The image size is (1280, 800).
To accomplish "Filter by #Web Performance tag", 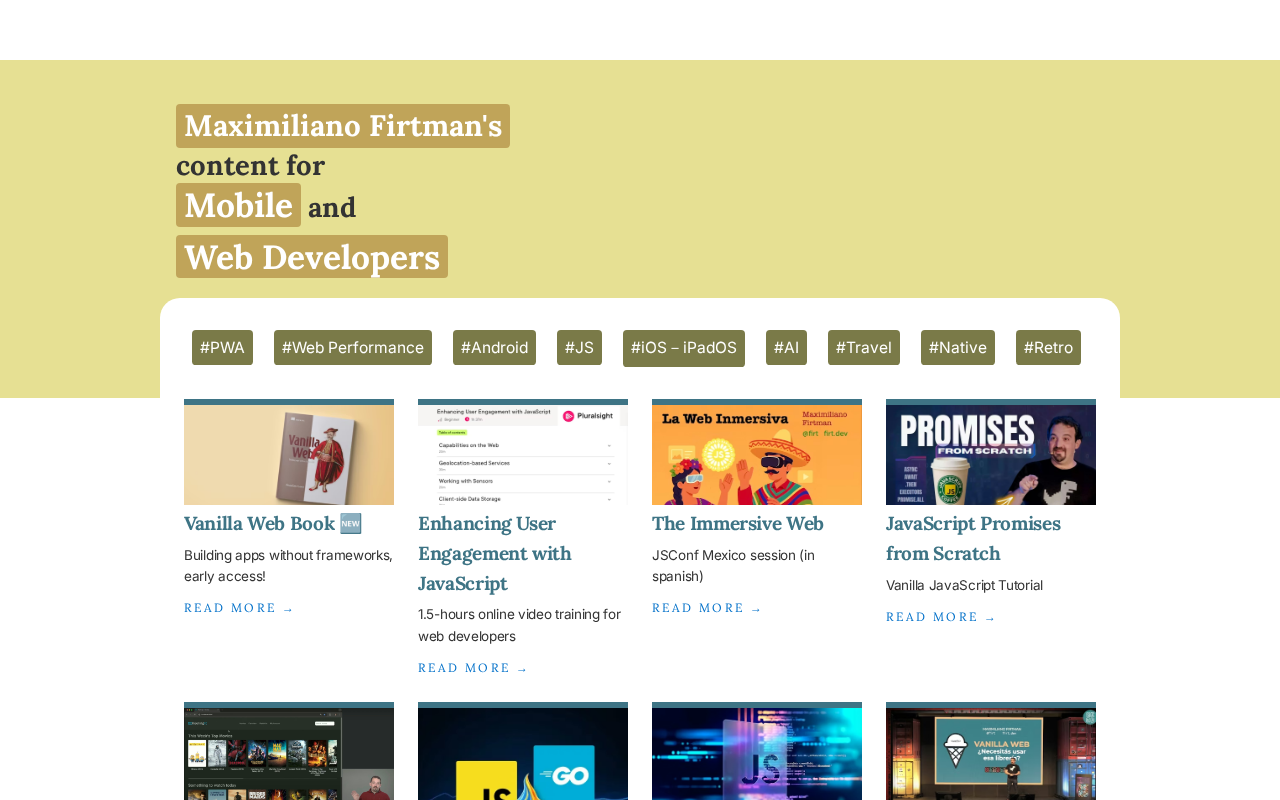I will [x=352, y=348].
